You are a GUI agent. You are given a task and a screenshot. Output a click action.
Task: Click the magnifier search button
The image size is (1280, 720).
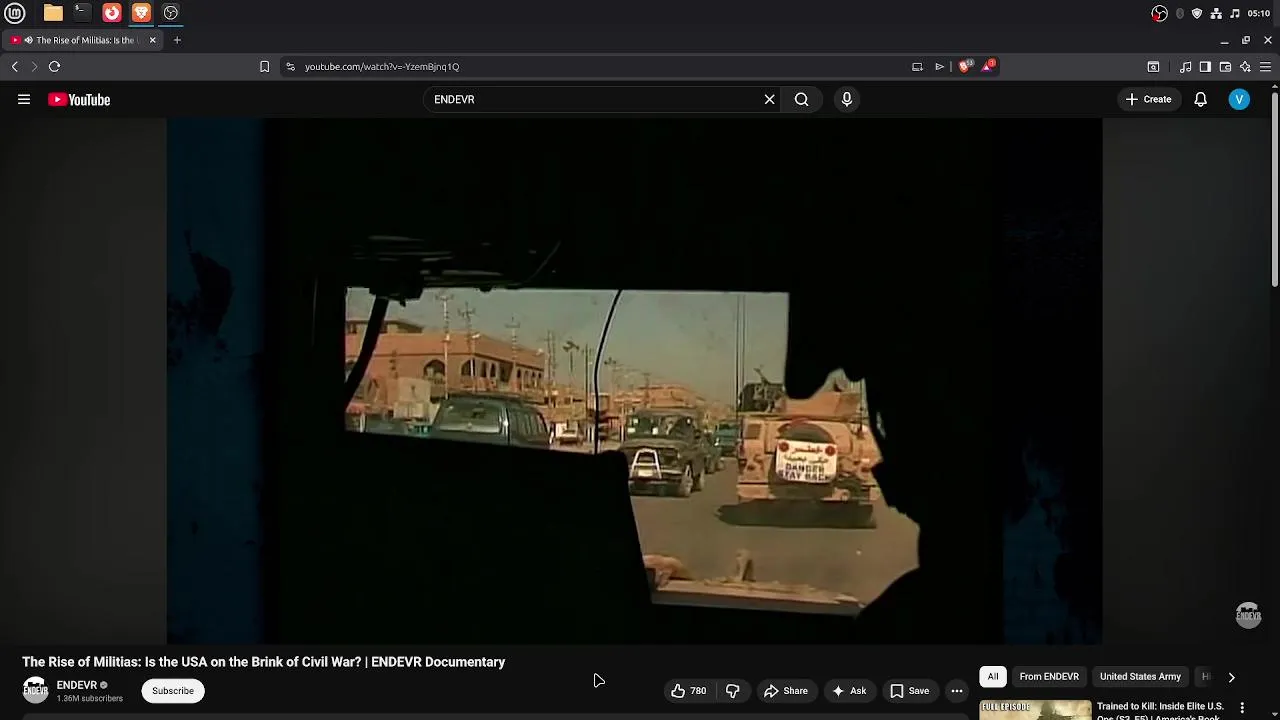pyautogui.click(x=801, y=99)
